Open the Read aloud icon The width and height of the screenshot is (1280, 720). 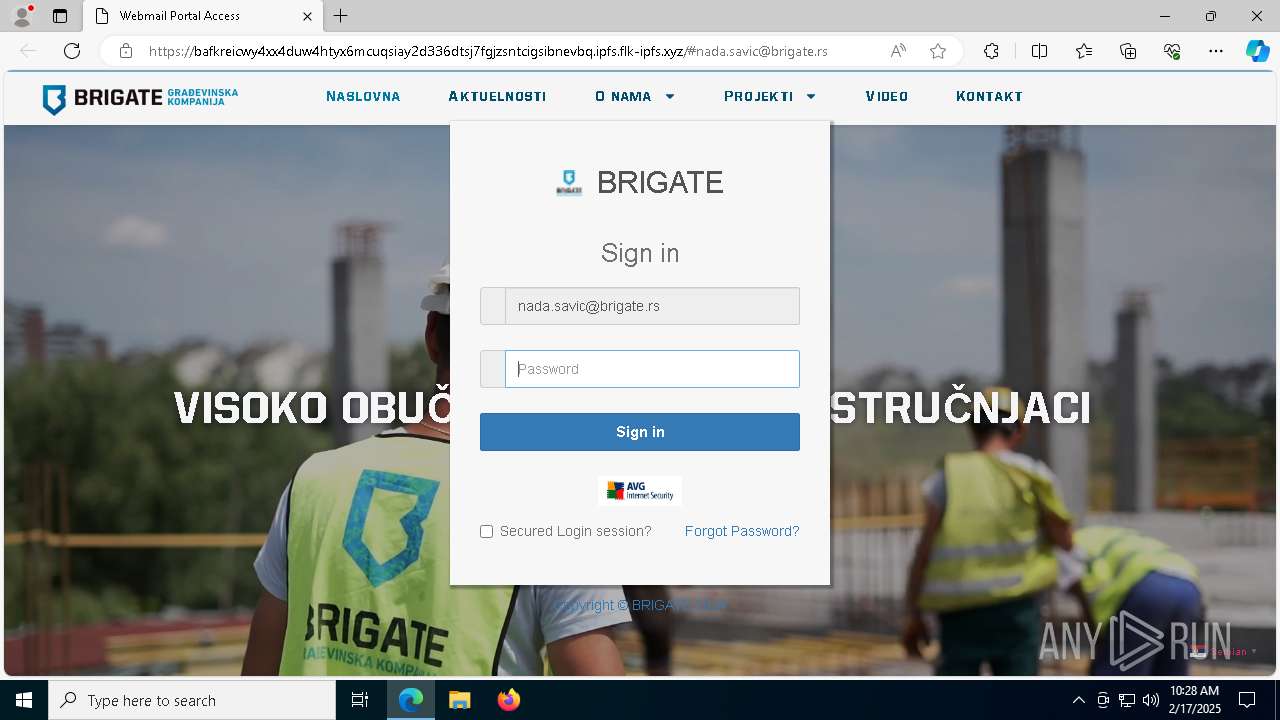(x=898, y=51)
